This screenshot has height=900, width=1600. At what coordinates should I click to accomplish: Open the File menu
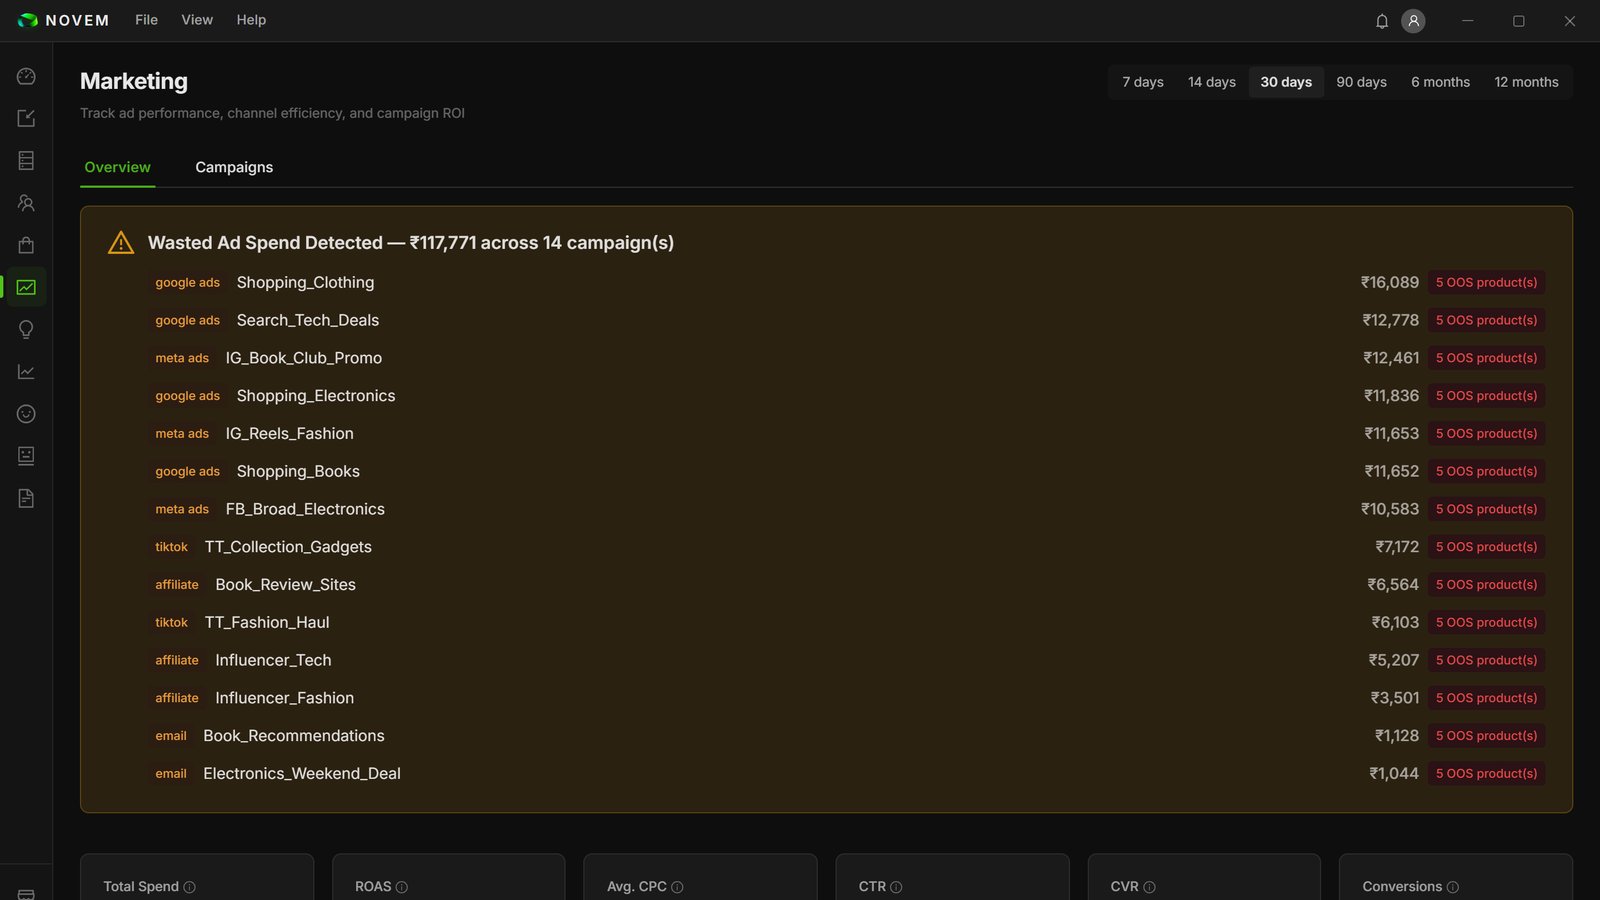click(x=146, y=20)
